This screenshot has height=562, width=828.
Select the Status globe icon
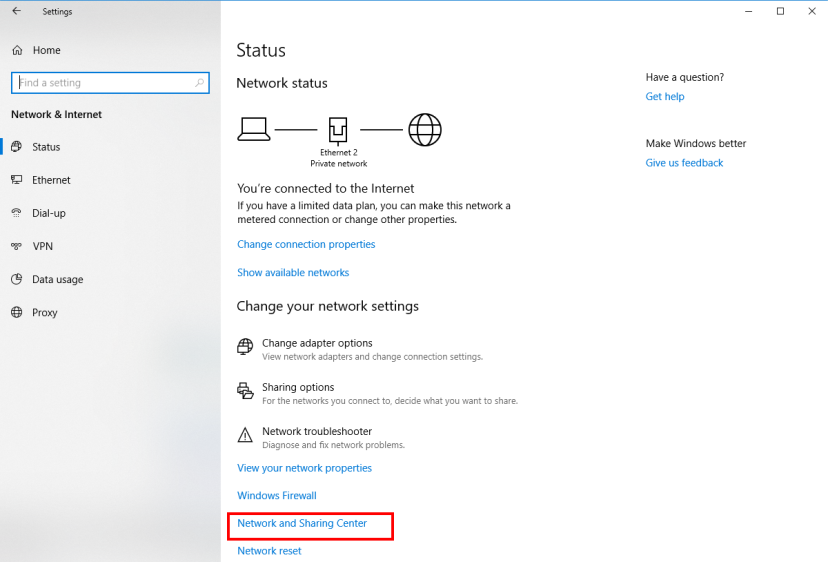[17, 147]
